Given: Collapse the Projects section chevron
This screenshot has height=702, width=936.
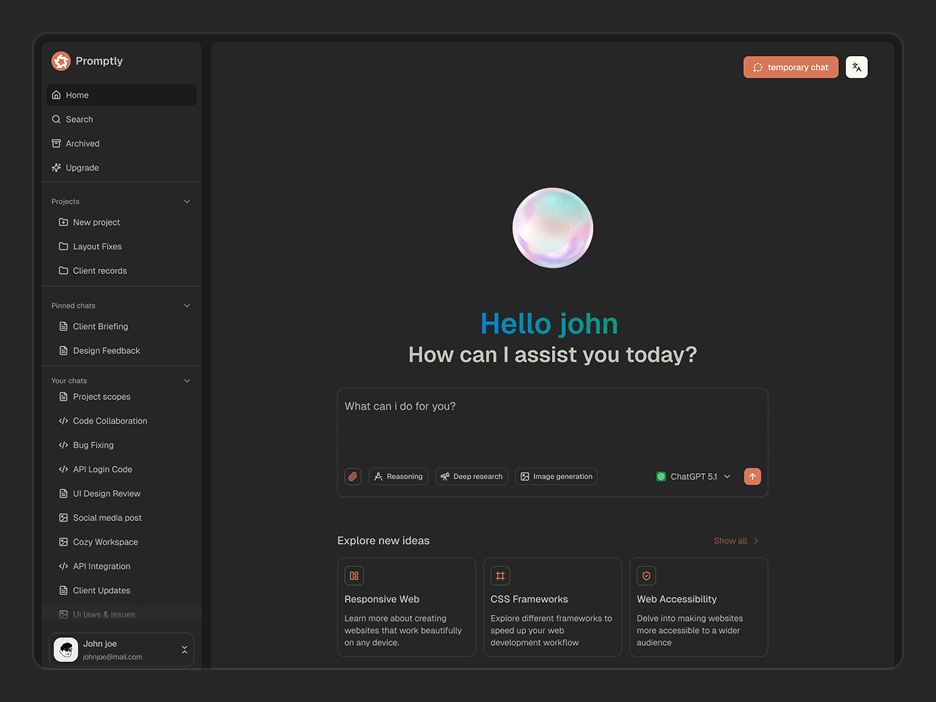Looking at the screenshot, I should pyautogui.click(x=187, y=202).
